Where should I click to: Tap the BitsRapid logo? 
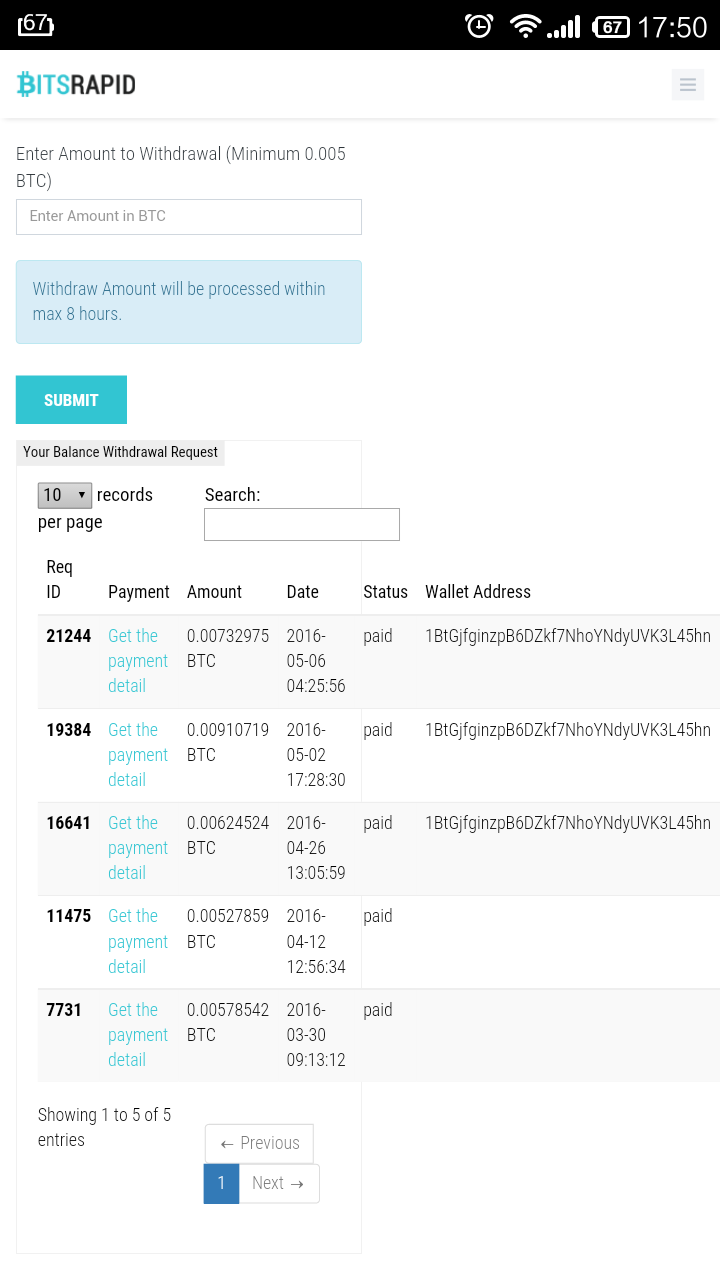(76, 85)
